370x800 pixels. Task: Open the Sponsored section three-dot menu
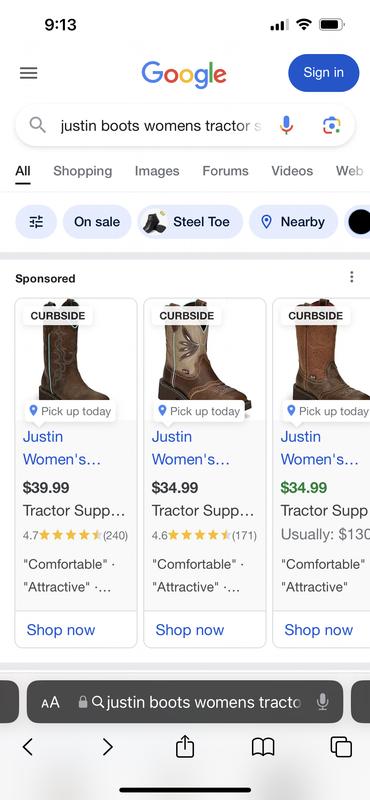pos(351,277)
